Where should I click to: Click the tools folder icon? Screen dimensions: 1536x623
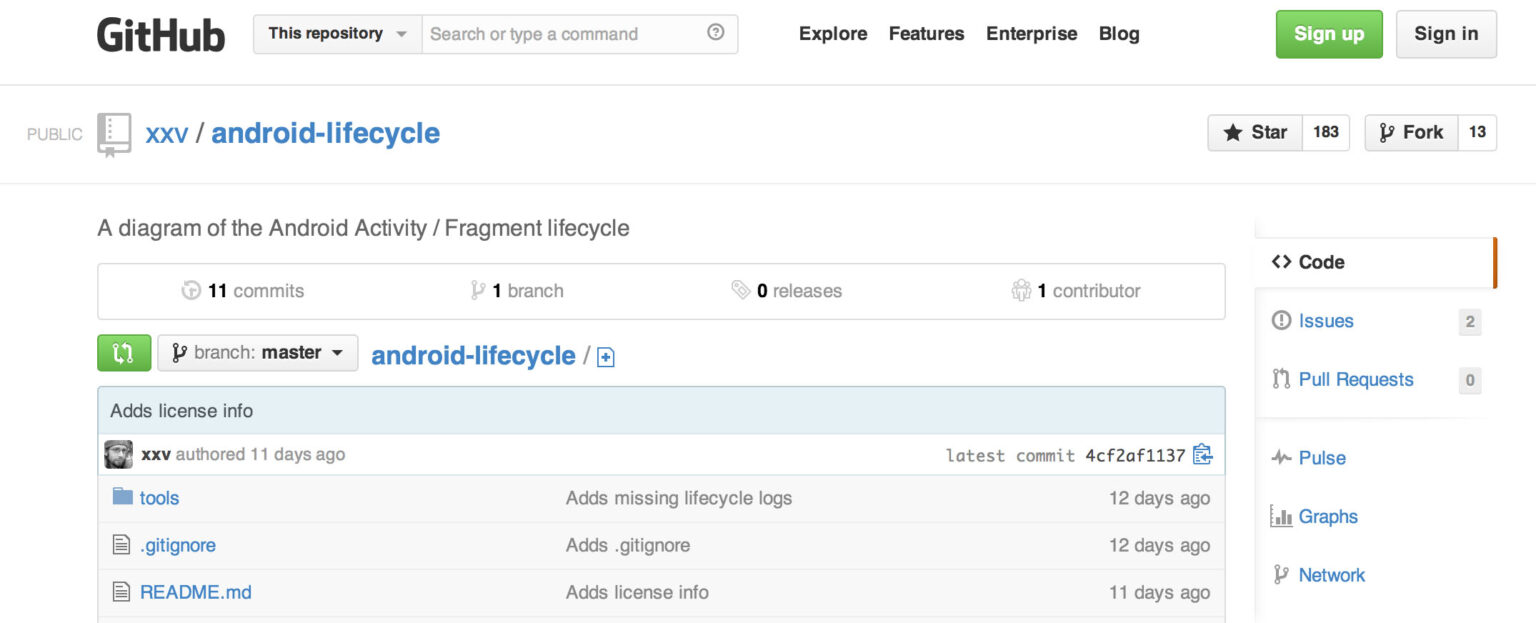[x=122, y=497]
